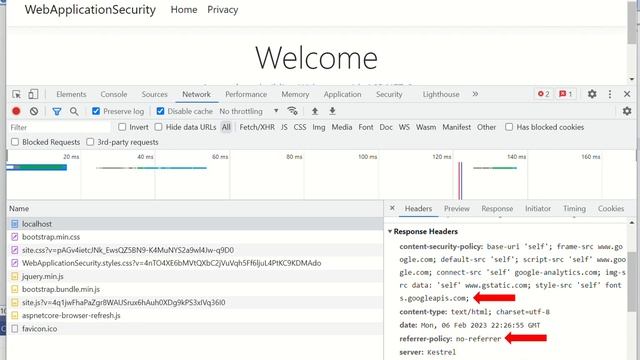Enable Hide data URLs checkbox
Viewport: 640px width, 360px height.
pos(158,127)
